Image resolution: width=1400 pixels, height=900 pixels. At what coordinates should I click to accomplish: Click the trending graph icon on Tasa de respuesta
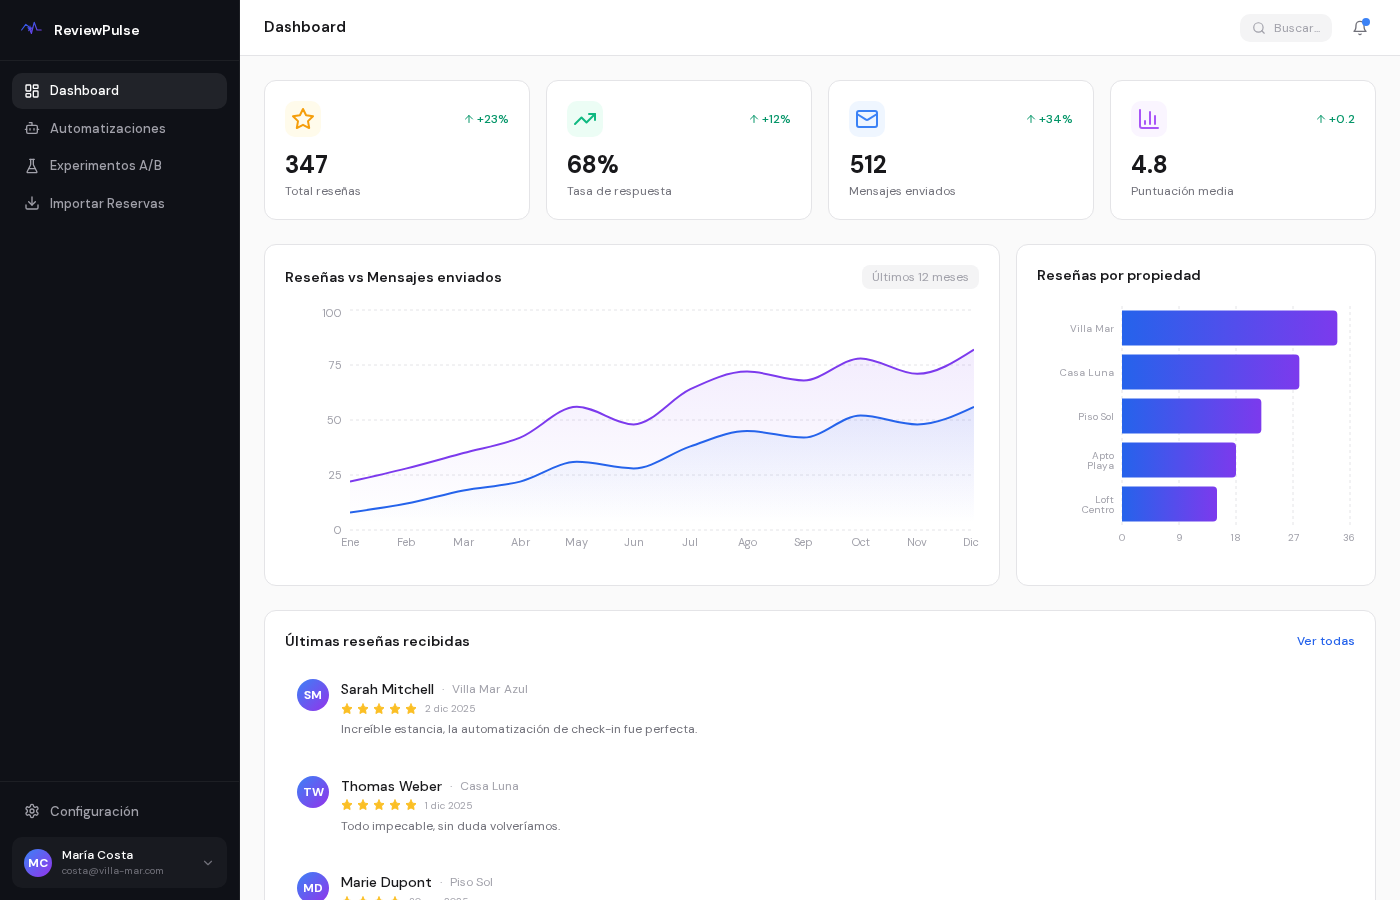(585, 119)
